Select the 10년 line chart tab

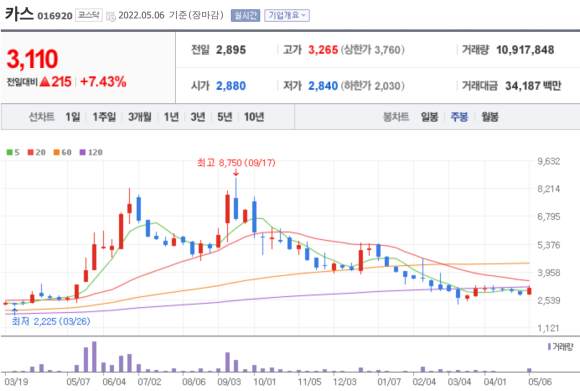pyautogui.click(x=254, y=117)
